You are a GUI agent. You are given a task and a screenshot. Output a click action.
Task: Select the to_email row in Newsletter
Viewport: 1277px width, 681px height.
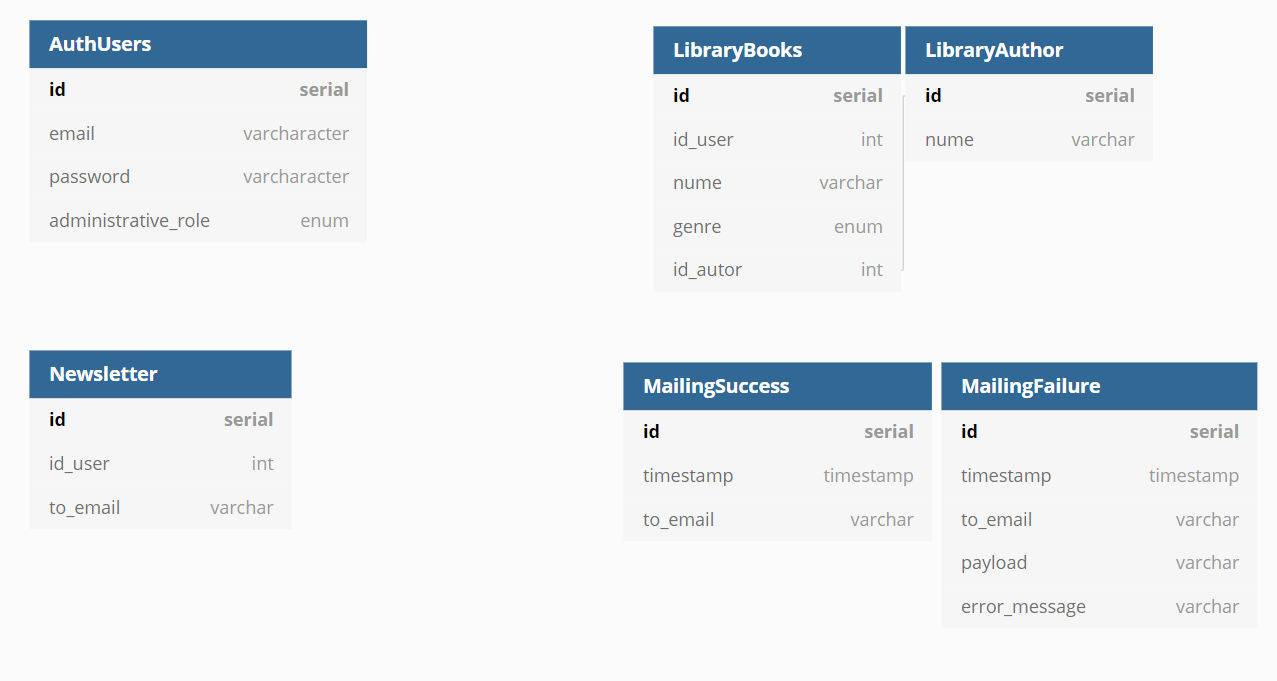pyautogui.click(x=160, y=507)
